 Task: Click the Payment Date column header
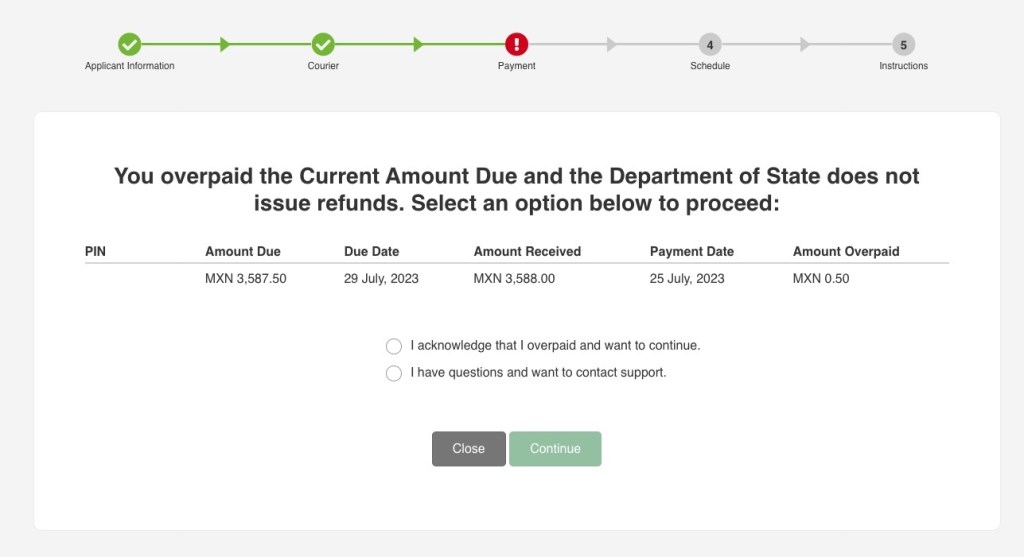[x=691, y=252]
